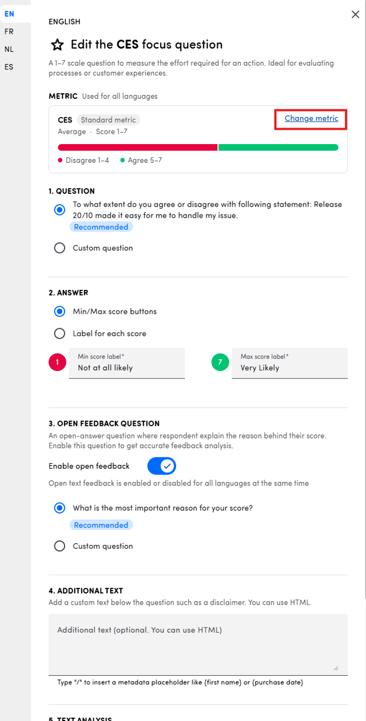Select the recommended CES question radio

point(59,210)
